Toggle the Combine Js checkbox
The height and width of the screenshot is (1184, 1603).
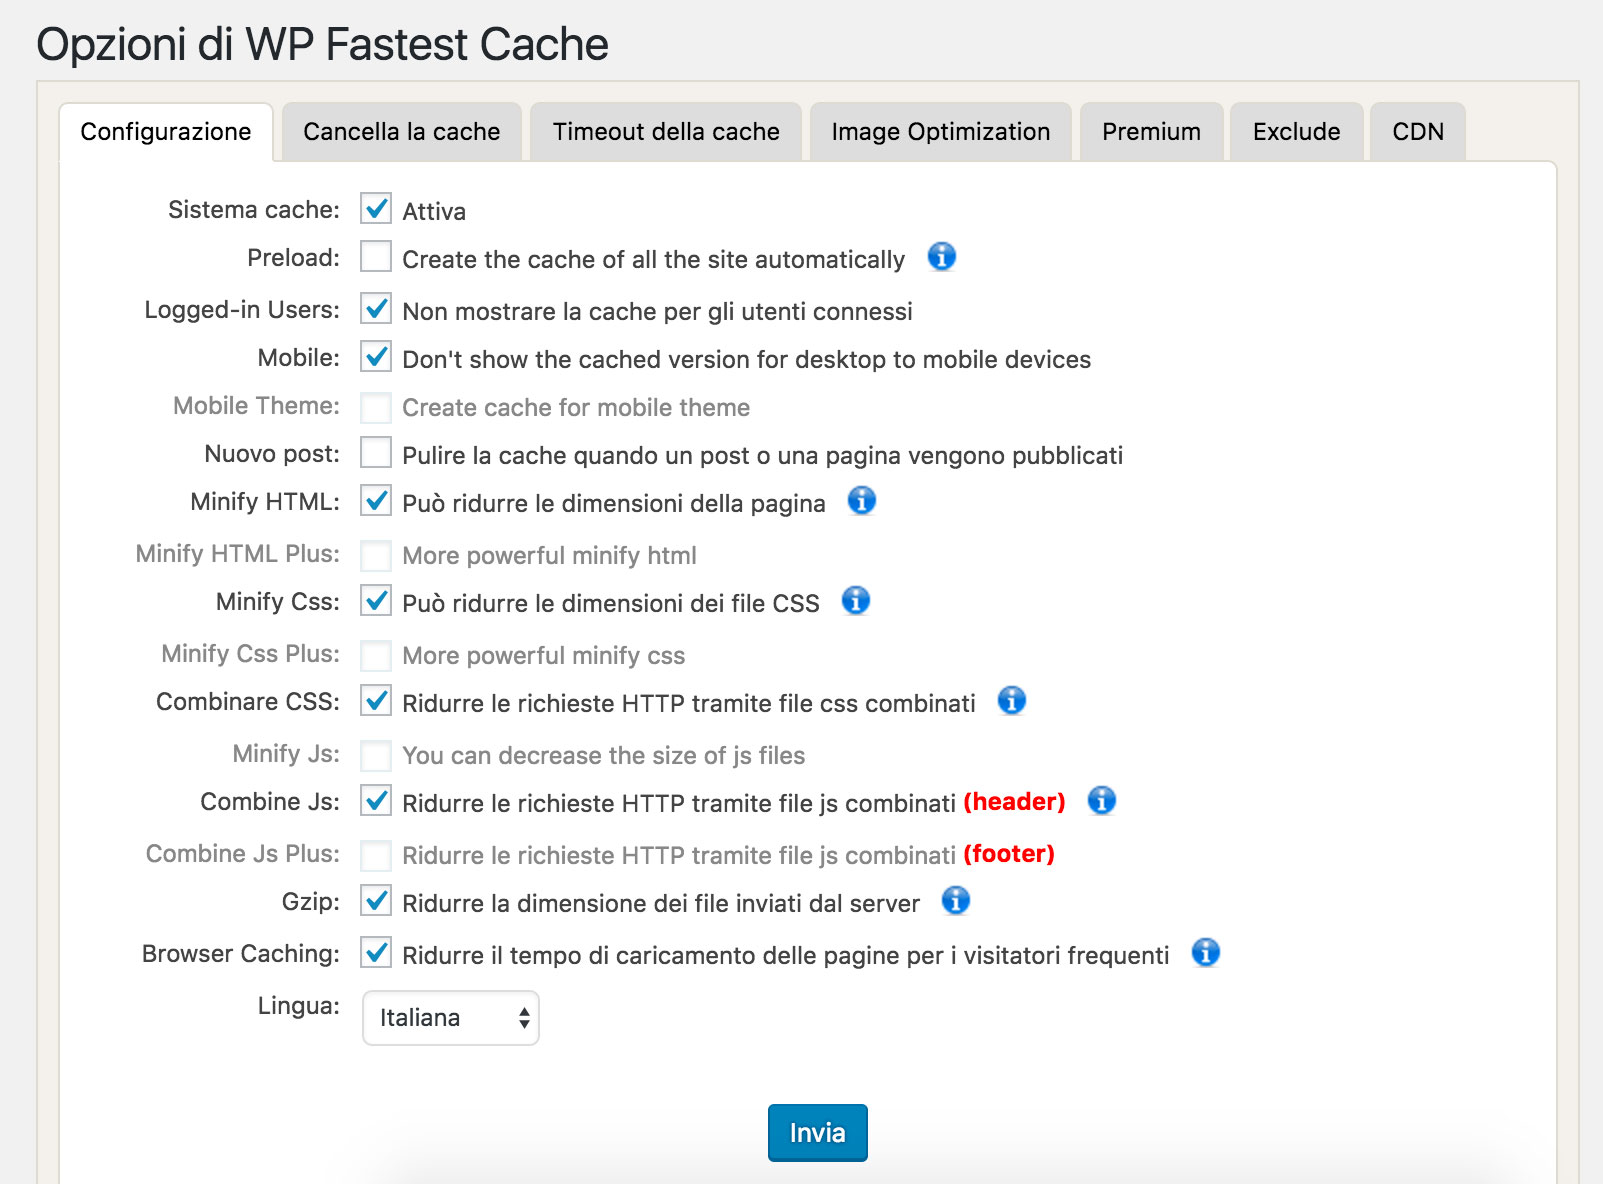[376, 801]
